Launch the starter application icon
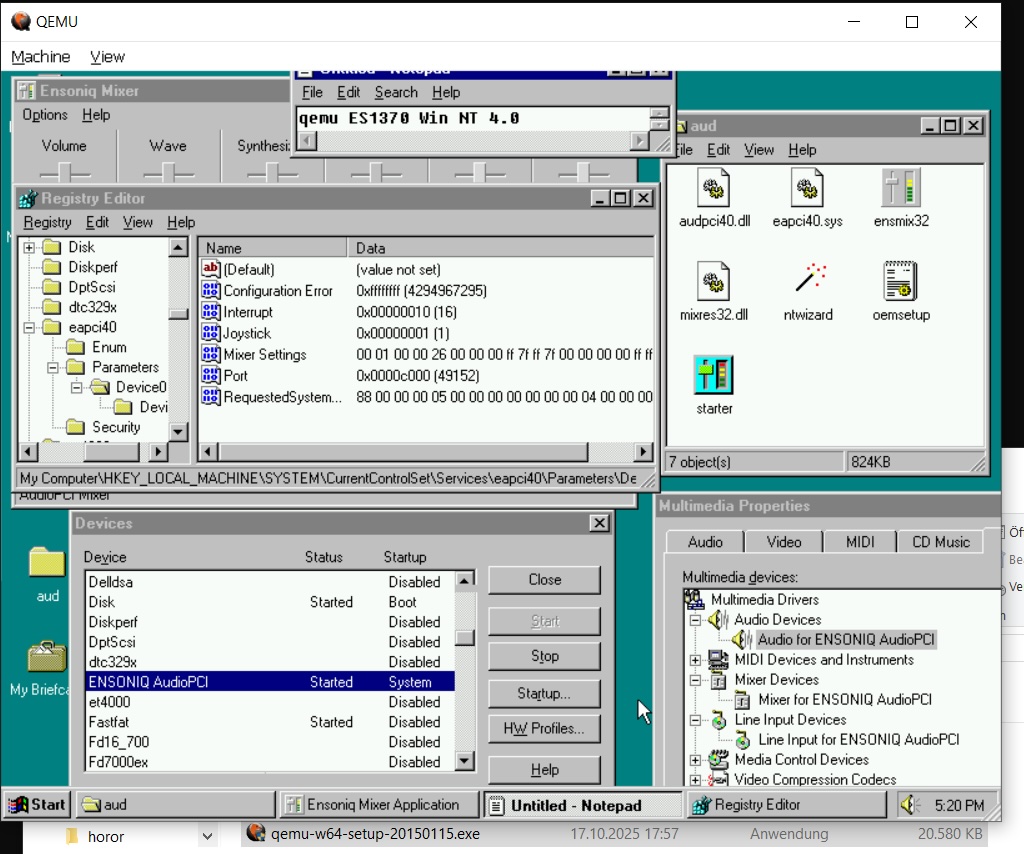The width and height of the screenshot is (1024, 854). tap(713, 376)
